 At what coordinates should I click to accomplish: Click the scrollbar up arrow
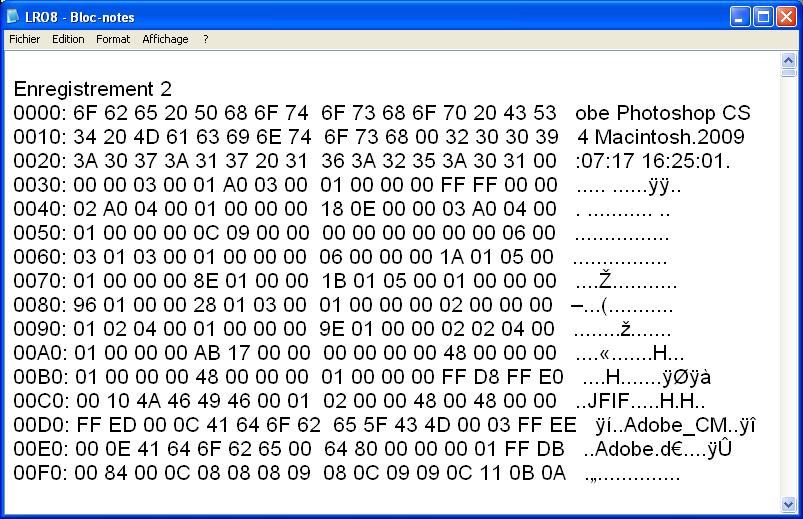(789, 60)
